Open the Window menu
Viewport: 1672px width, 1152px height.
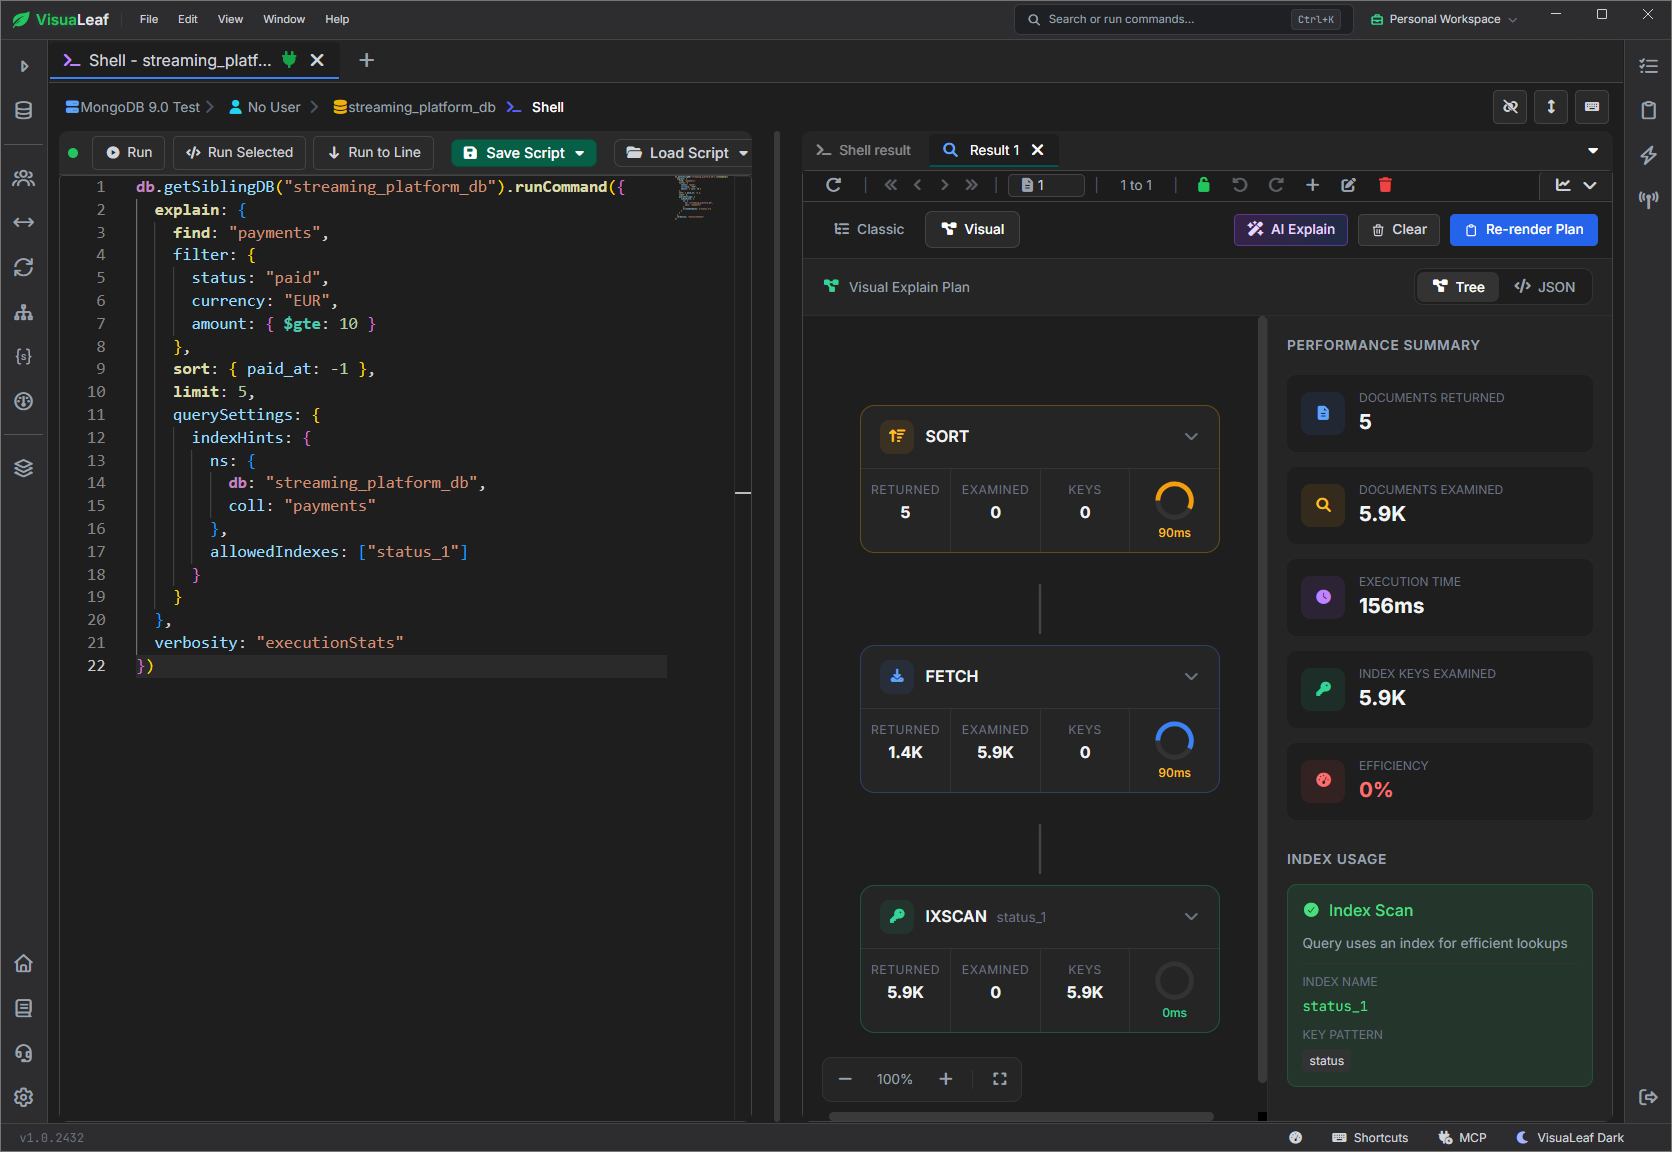284,19
